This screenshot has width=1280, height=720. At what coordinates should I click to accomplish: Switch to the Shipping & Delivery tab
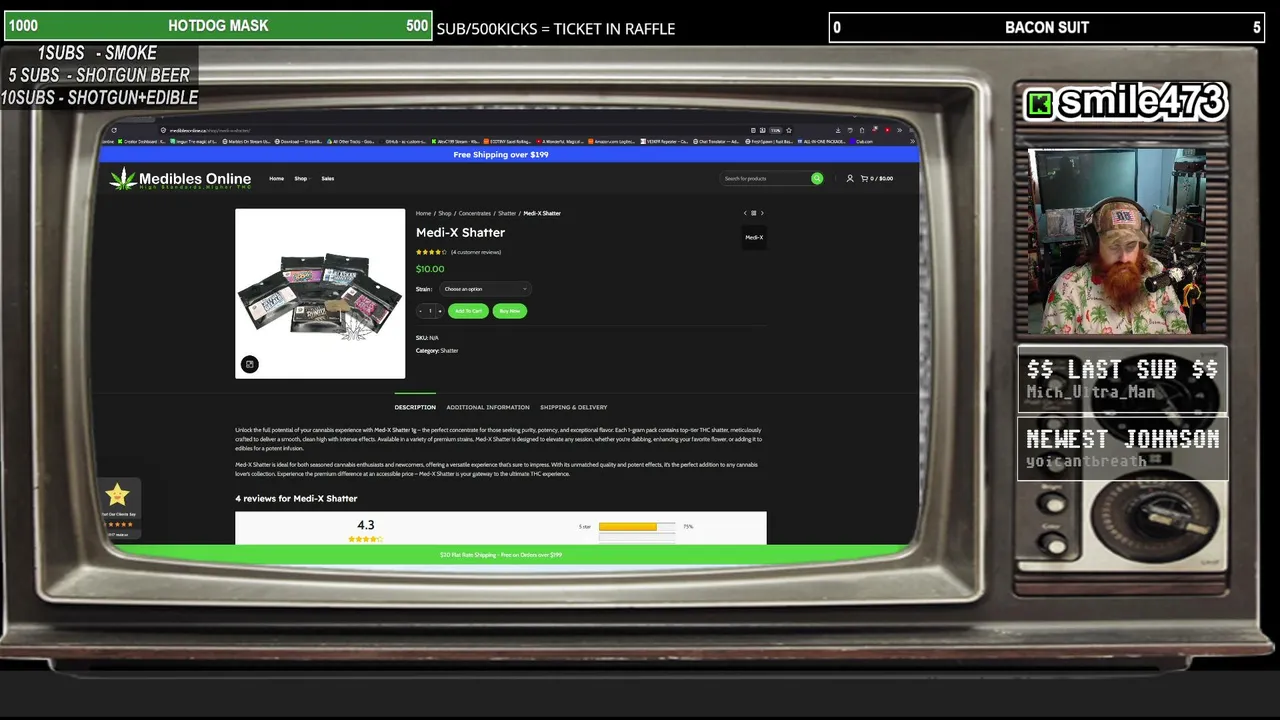pos(574,407)
